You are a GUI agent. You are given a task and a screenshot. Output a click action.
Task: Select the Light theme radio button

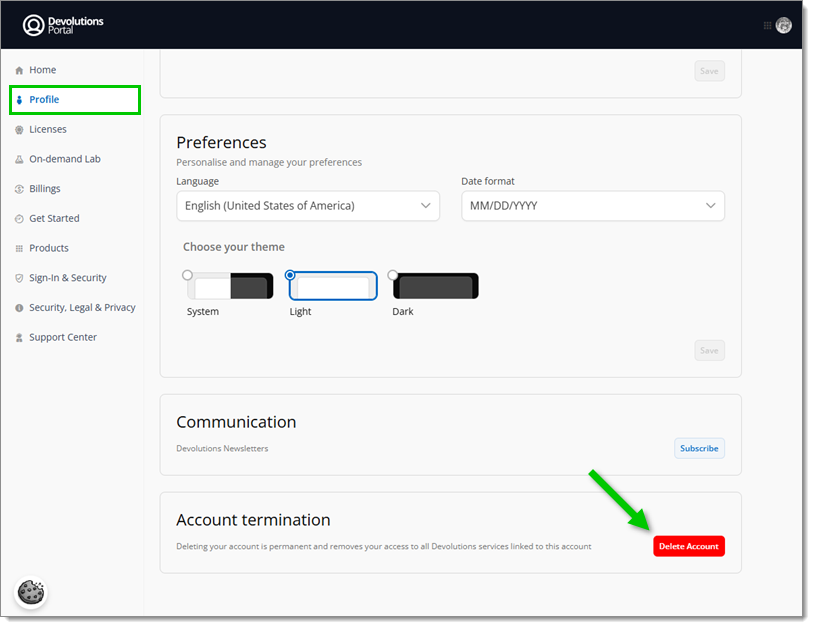coord(291,275)
